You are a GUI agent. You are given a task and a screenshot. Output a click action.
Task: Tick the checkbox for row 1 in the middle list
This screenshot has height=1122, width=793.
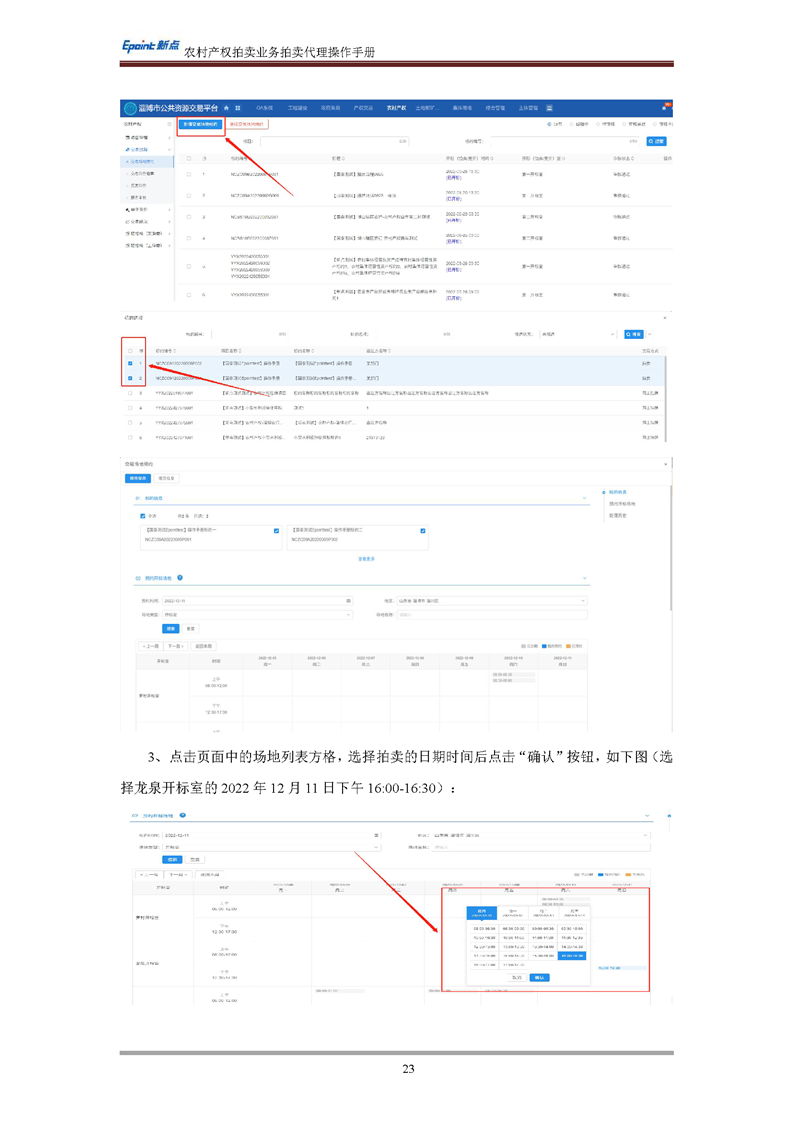[130, 364]
